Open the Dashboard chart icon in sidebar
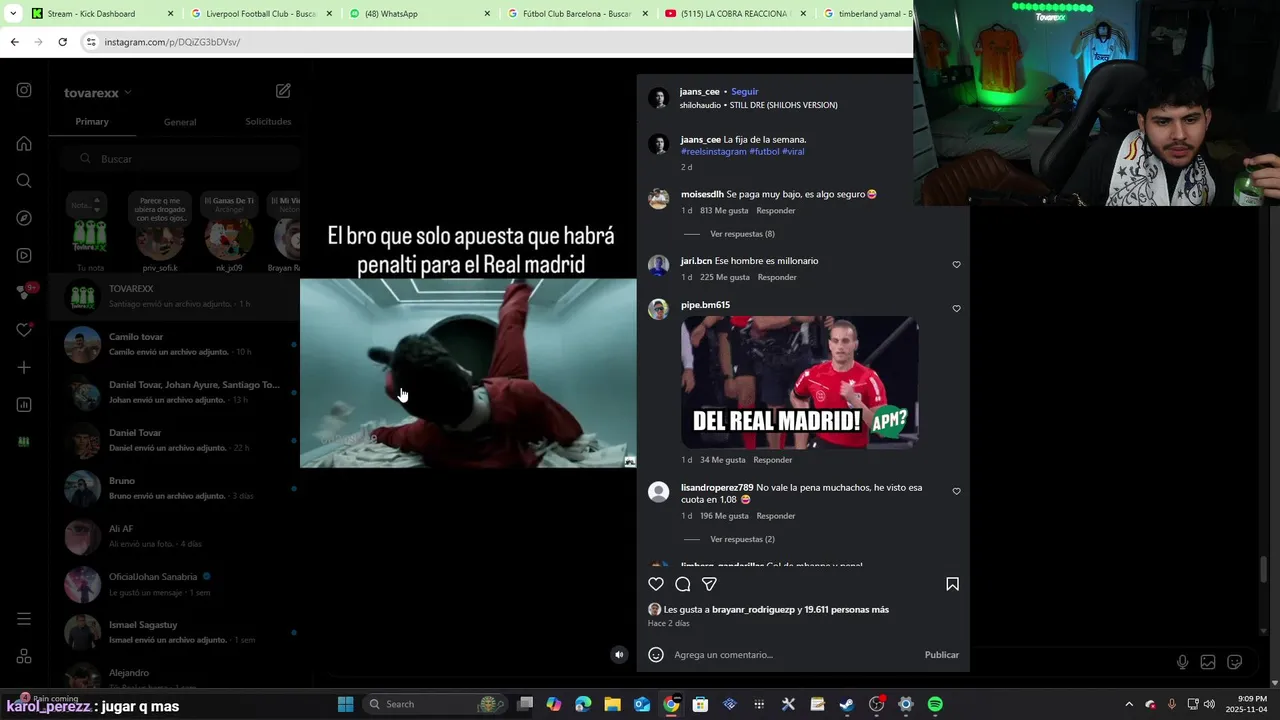Screen dimensions: 1280x720 tap(24, 405)
